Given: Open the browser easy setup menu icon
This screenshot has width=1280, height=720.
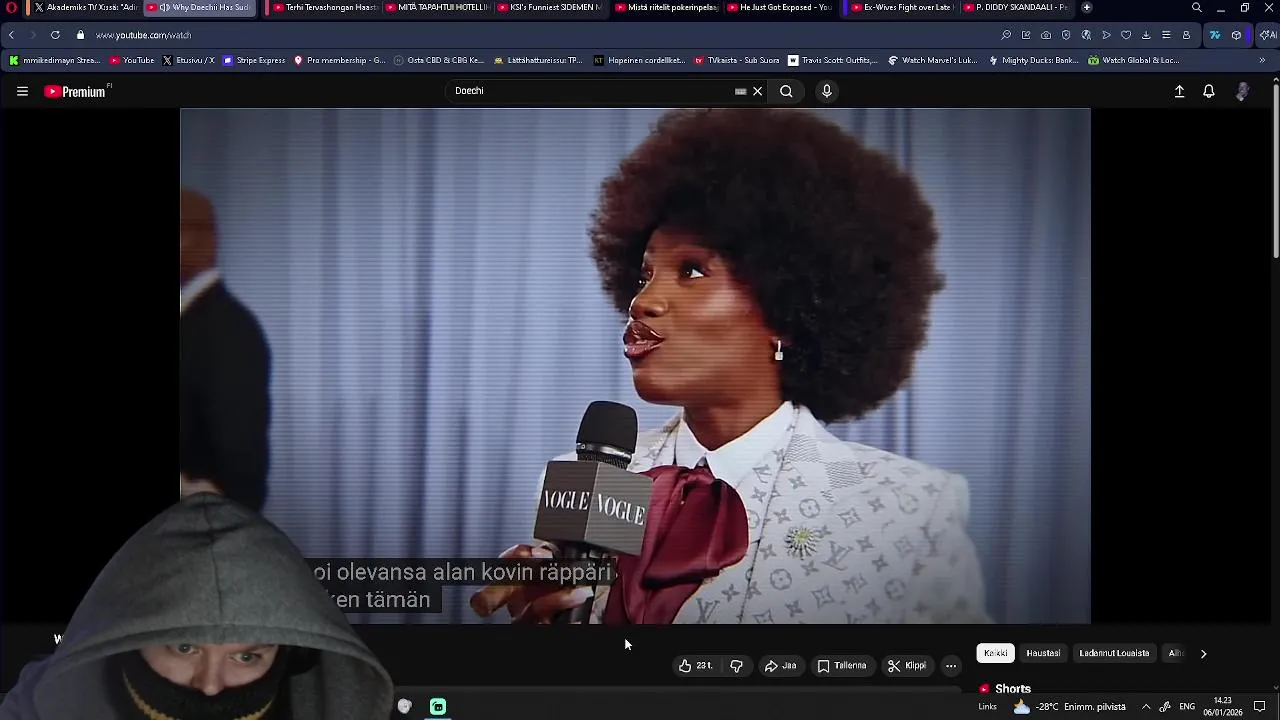Looking at the screenshot, I should point(1166,35).
